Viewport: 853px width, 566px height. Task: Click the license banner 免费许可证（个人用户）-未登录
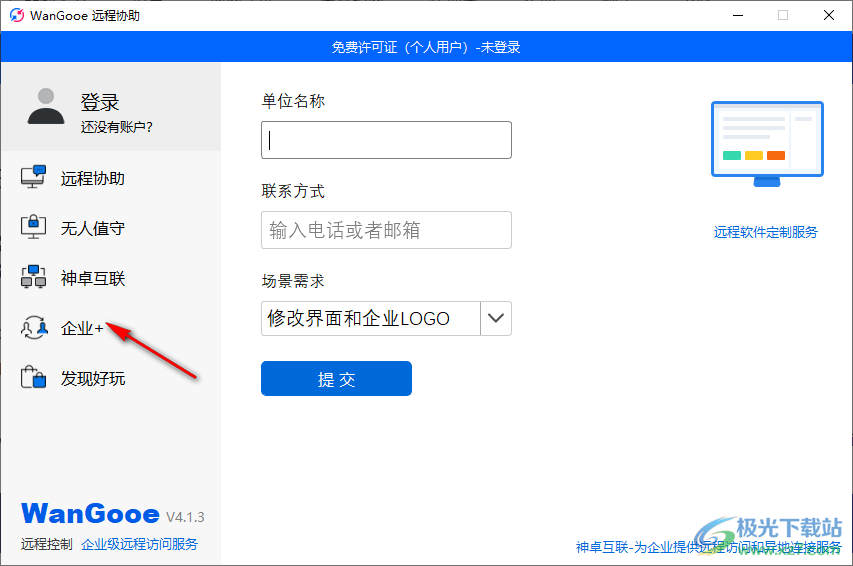[x=426, y=47]
